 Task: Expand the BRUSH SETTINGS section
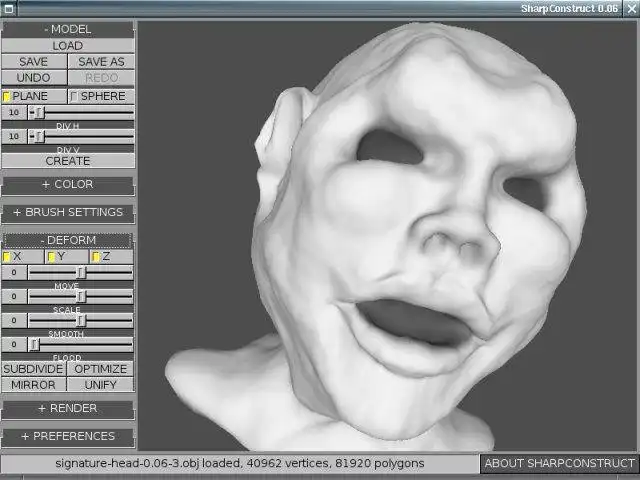[x=68, y=212]
